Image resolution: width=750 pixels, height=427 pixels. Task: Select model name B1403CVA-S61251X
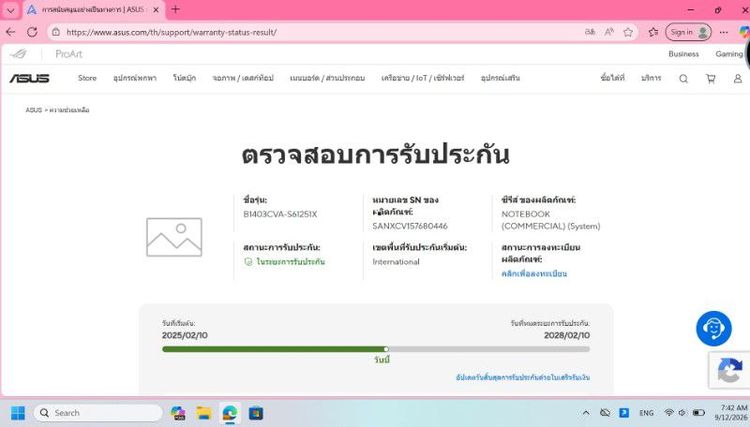coord(280,214)
